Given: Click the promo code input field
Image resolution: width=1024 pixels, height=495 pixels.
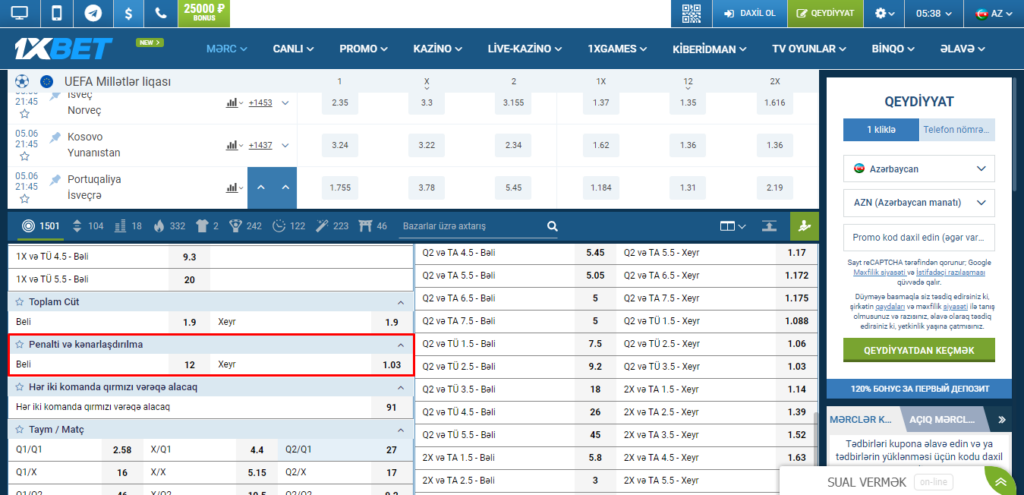Looking at the screenshot, I should click(x=919, y=238).
